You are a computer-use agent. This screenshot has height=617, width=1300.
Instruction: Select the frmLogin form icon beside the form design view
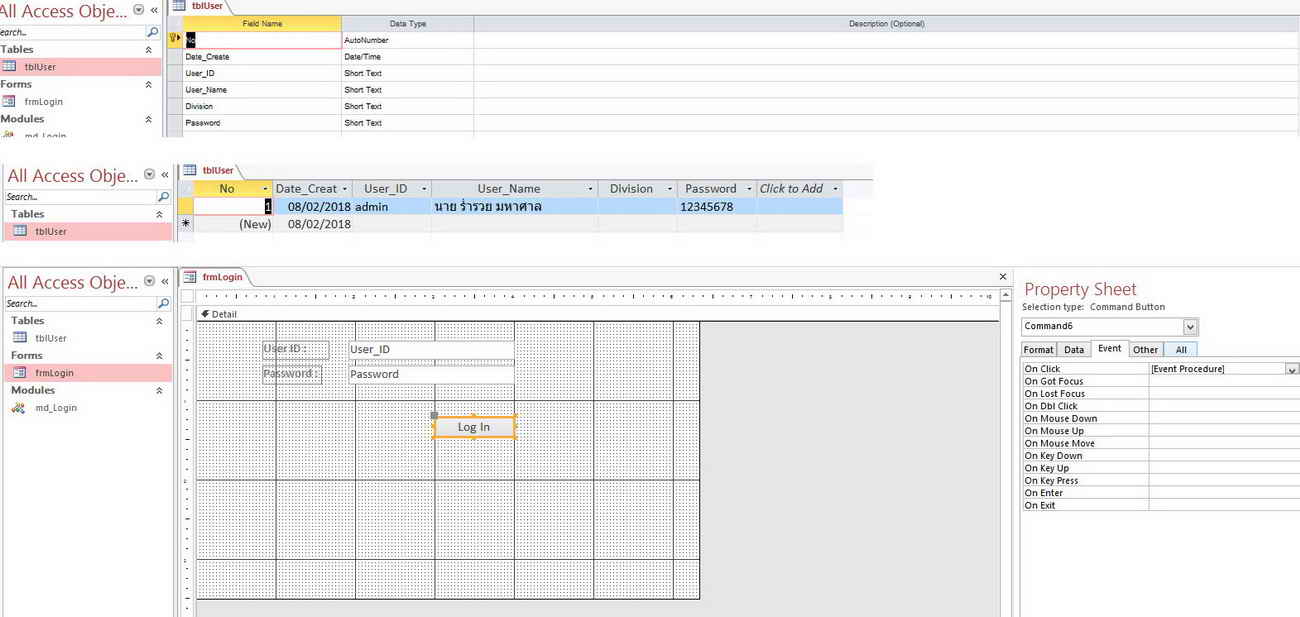20,373
